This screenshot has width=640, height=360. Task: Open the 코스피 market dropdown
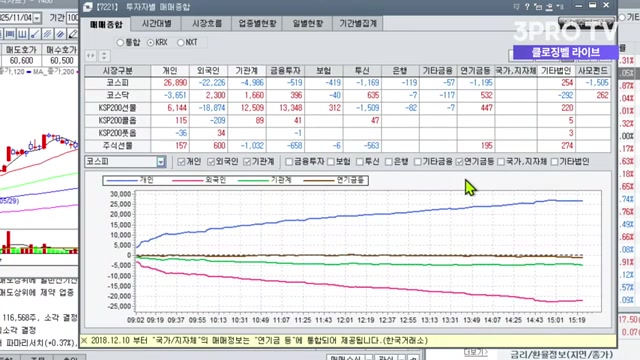pyautogui.click(x=161, y=162)
